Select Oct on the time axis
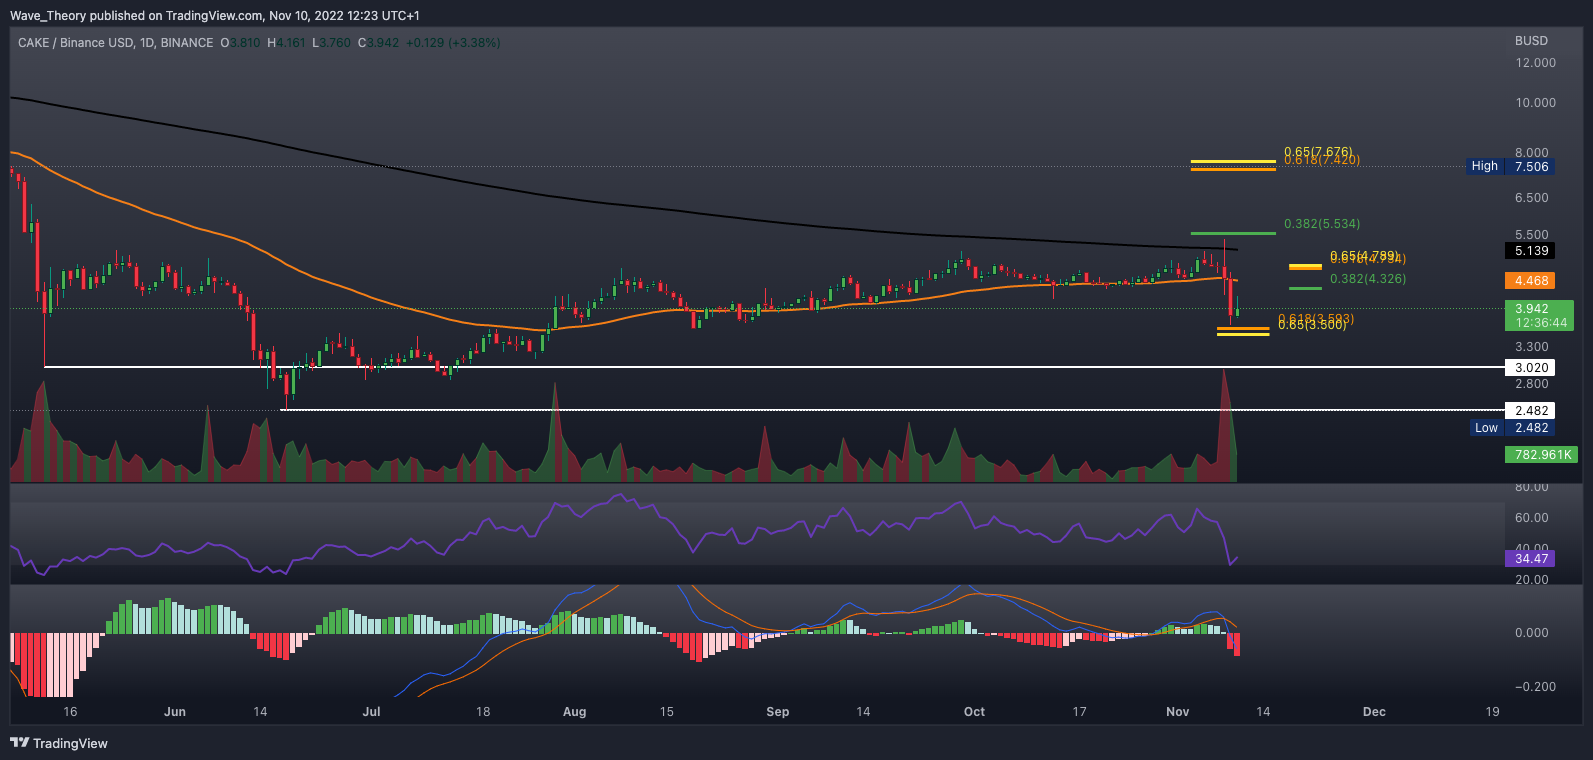 coord(974,712)
